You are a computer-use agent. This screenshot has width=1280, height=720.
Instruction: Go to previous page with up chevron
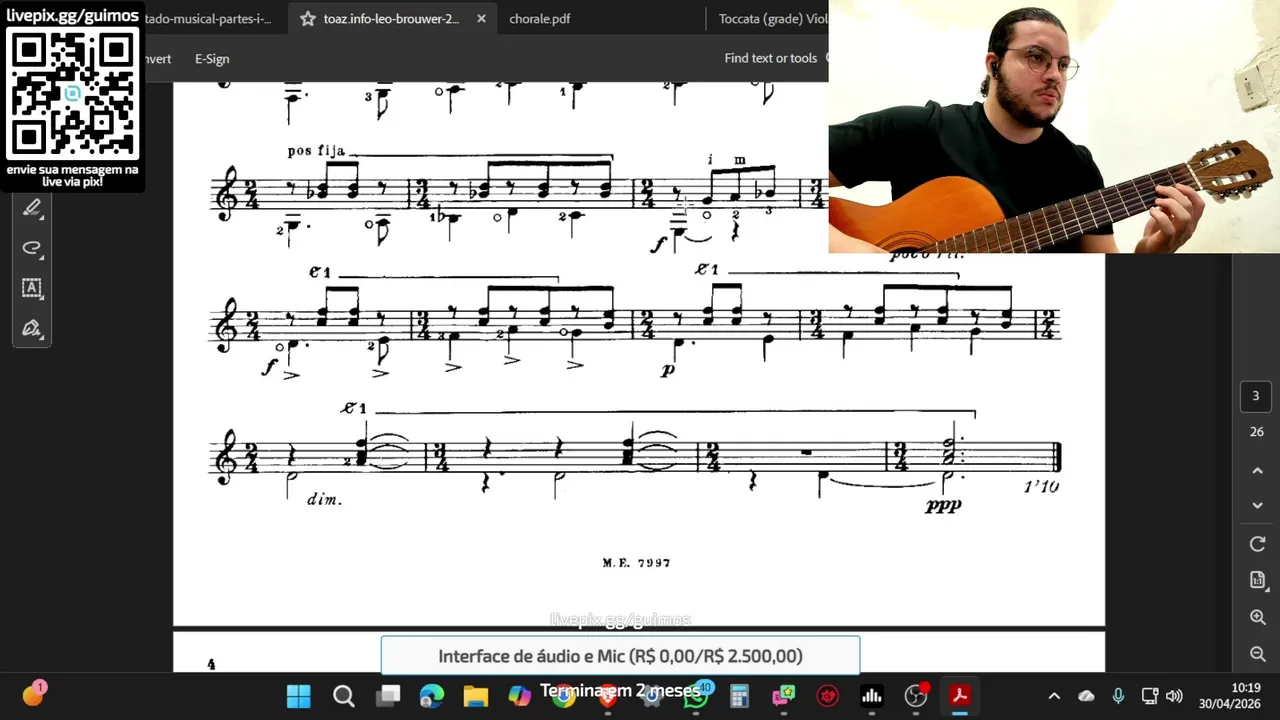coord(1258,470)
